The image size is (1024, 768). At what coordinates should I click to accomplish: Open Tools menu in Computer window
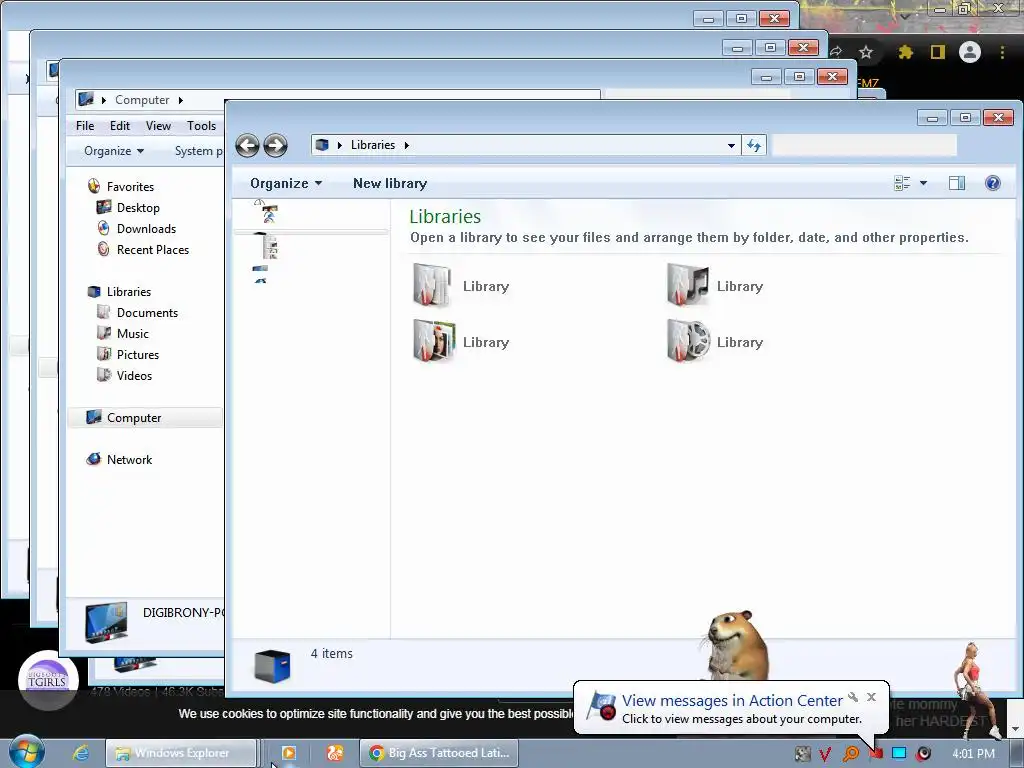click(201, 125)
